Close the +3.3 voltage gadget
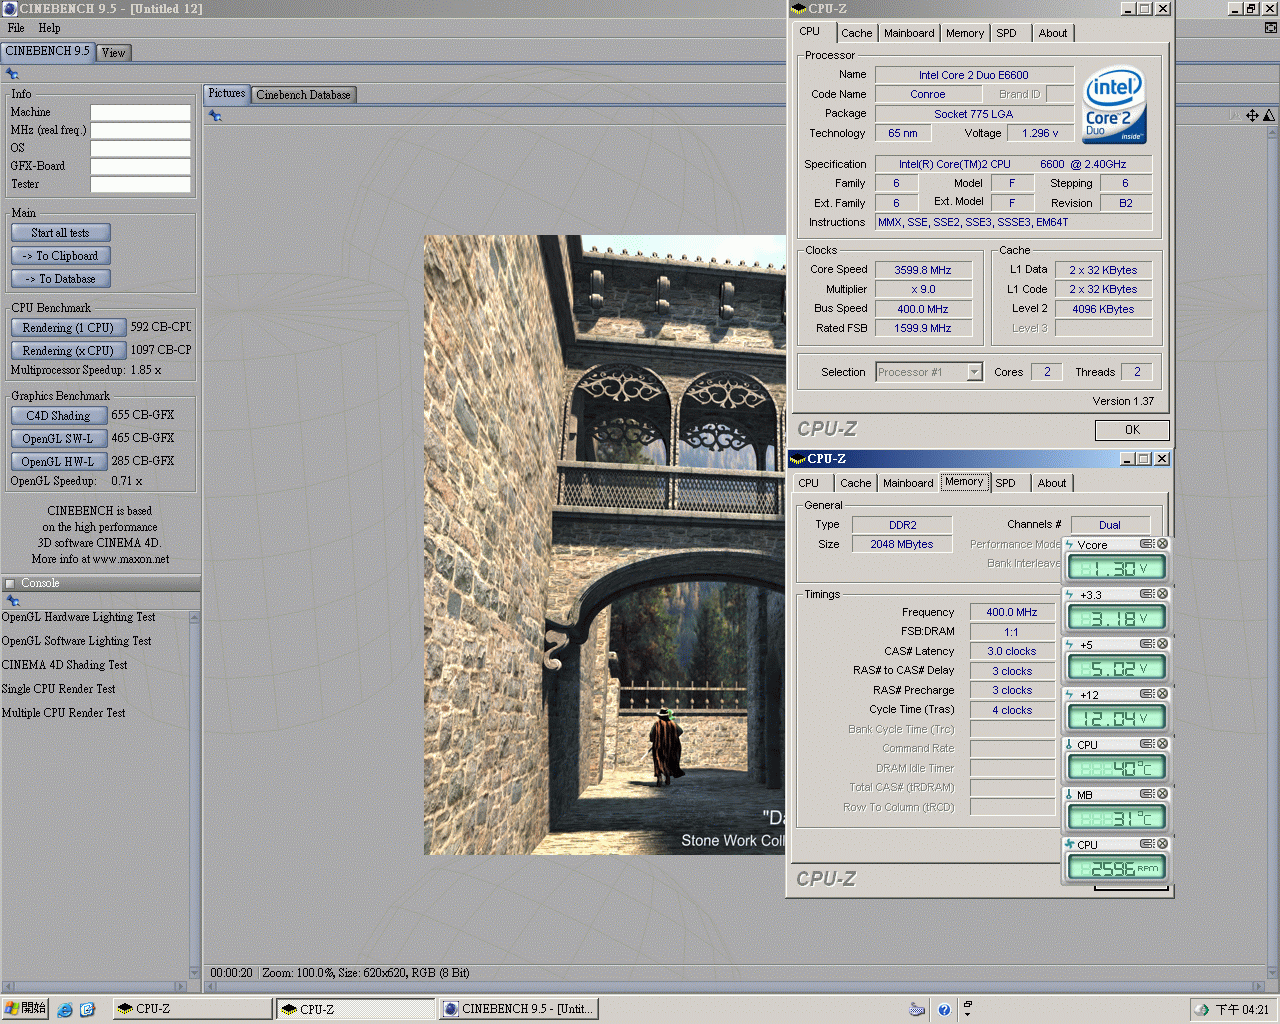1280x1024 pixels. pos(1162,594)
